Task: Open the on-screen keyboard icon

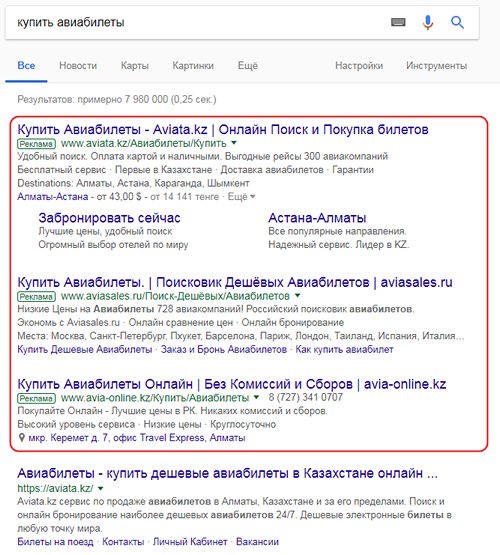Action: 398,22
